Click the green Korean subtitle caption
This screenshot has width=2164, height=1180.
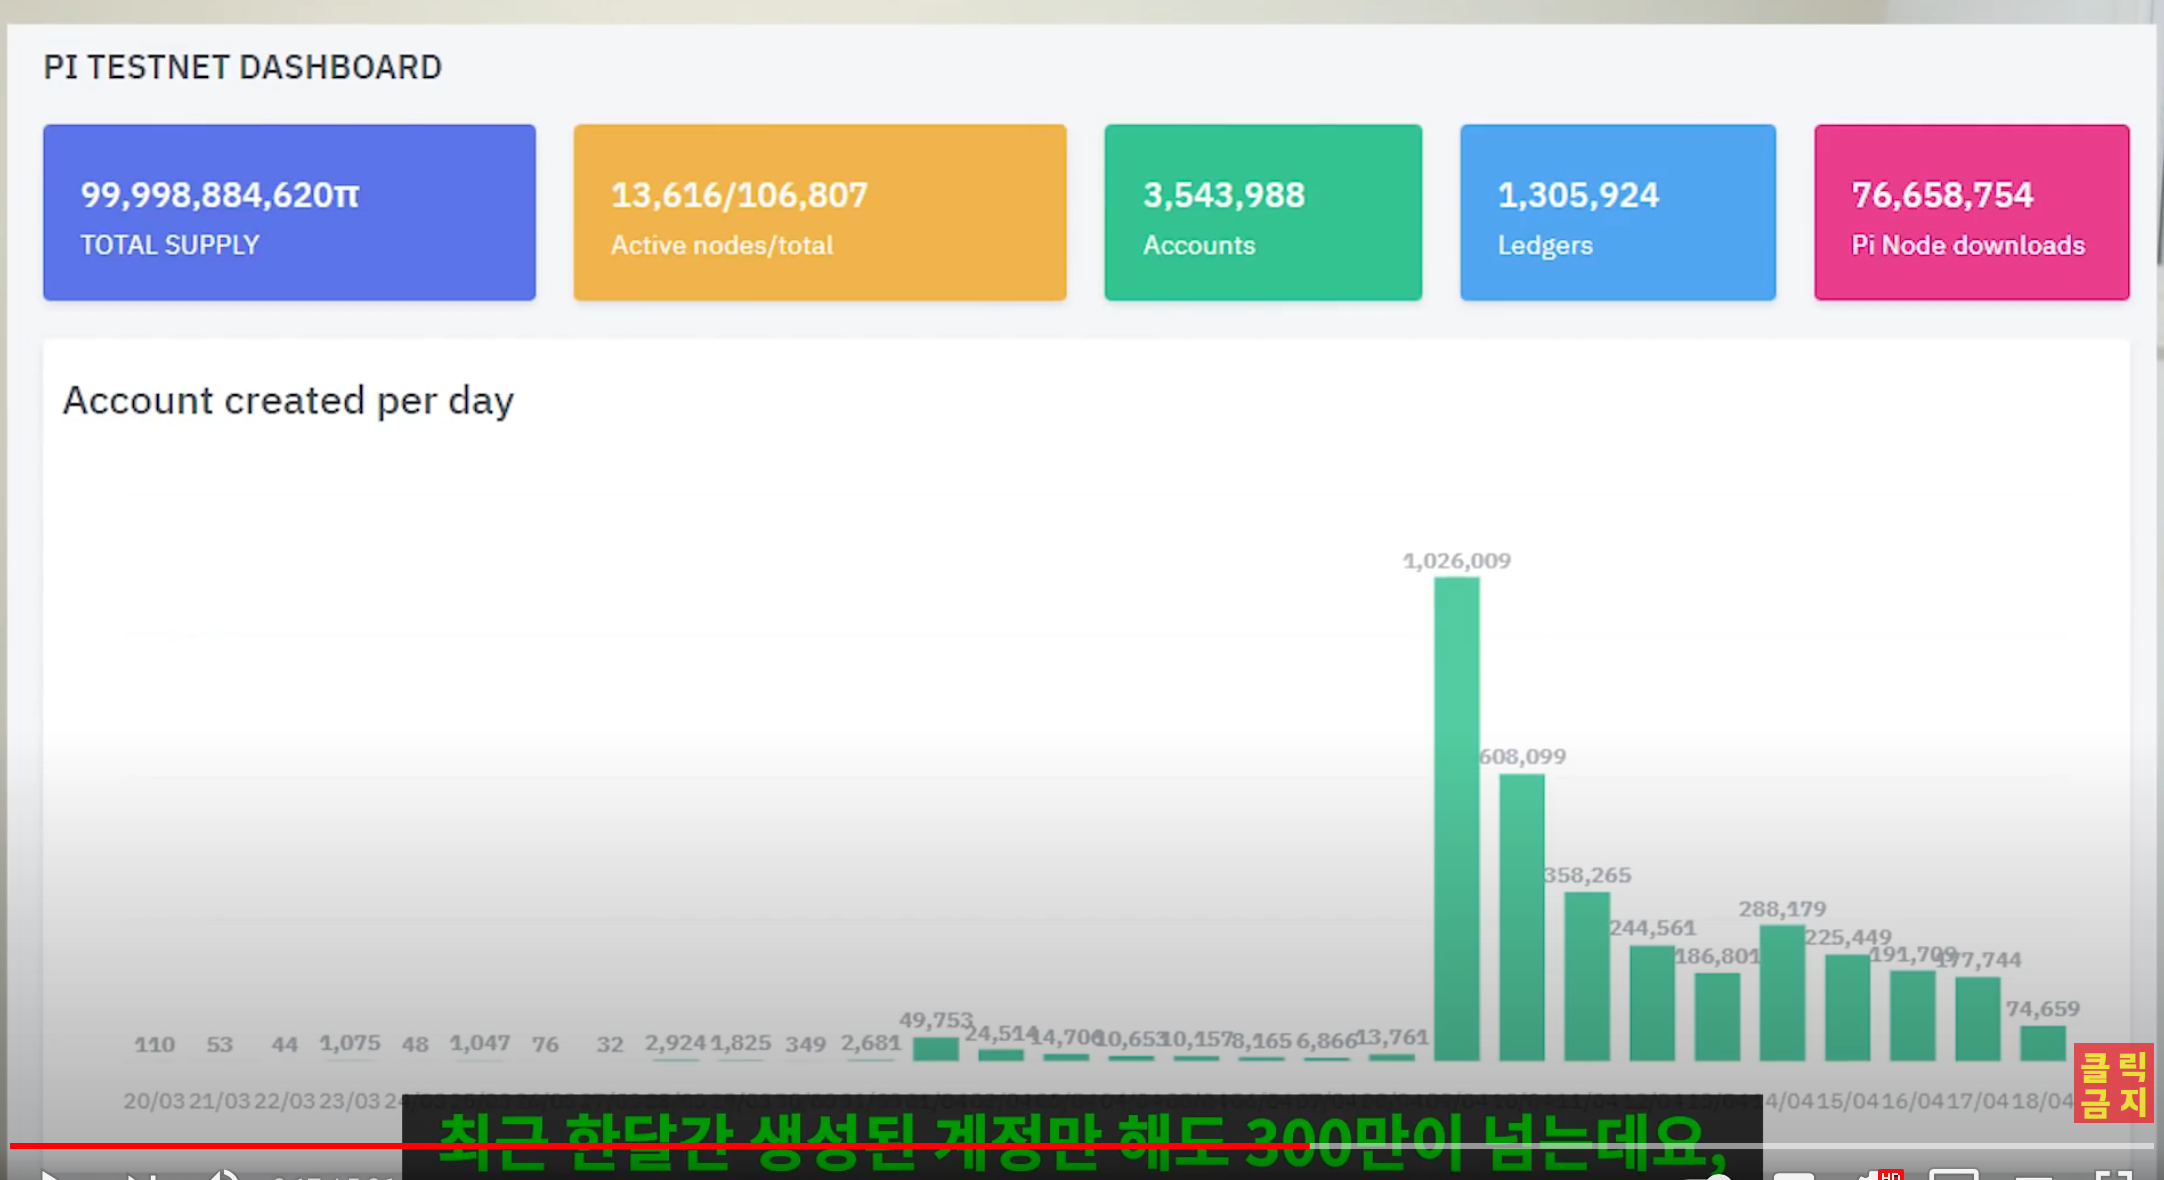tap(1082, 1141)
